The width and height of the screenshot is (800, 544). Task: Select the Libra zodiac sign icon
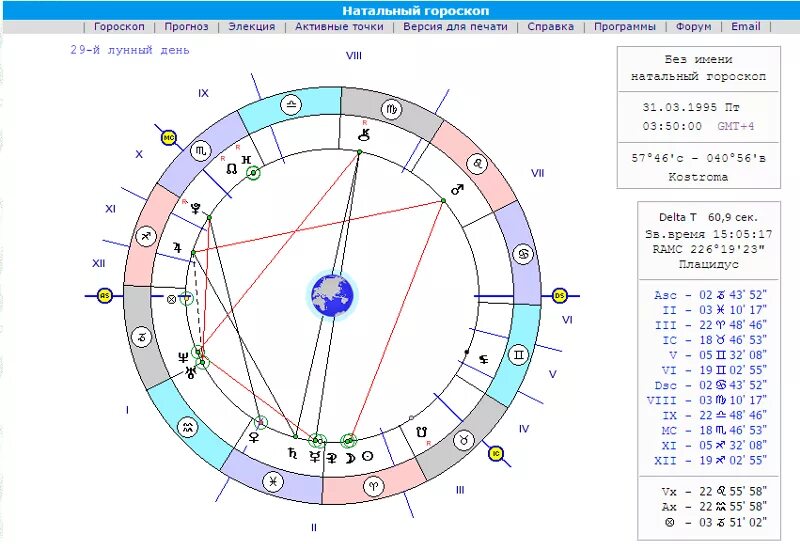tap(291, 106)
